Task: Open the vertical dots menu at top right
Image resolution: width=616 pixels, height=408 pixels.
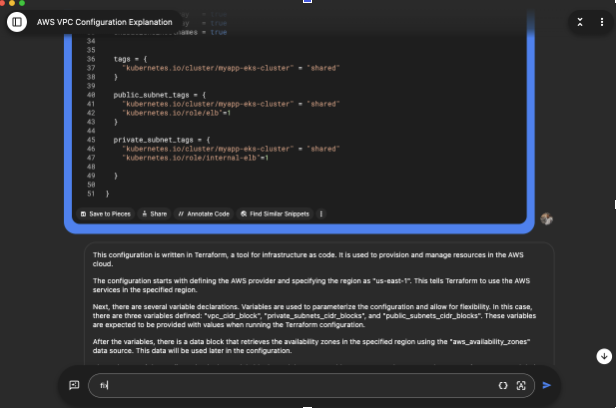Action: 600,21
